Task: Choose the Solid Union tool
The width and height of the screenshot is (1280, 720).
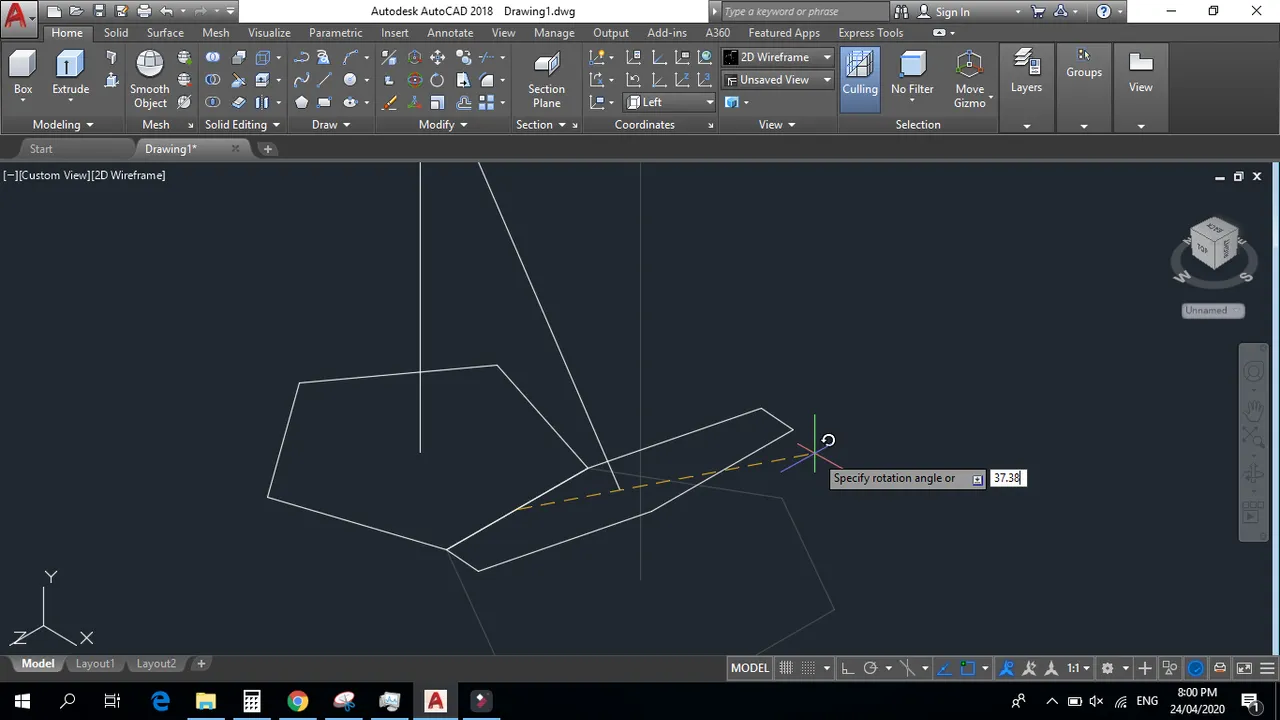Action: tap(213, 57)
